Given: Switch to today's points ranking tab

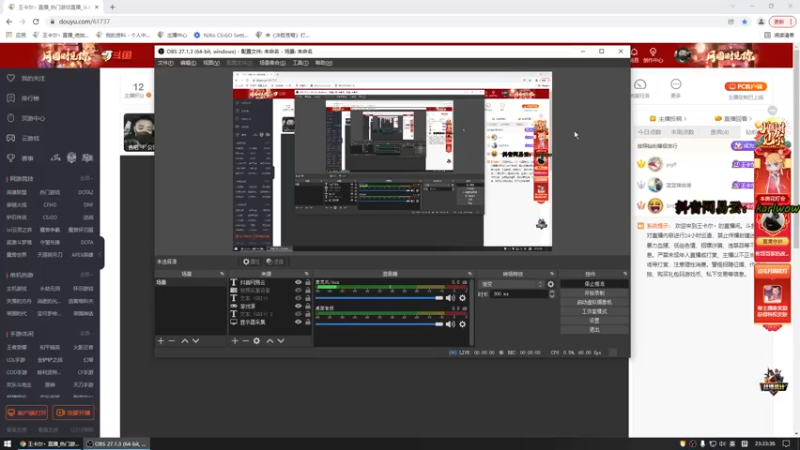Looking at the screenshot, I should 649,132.
